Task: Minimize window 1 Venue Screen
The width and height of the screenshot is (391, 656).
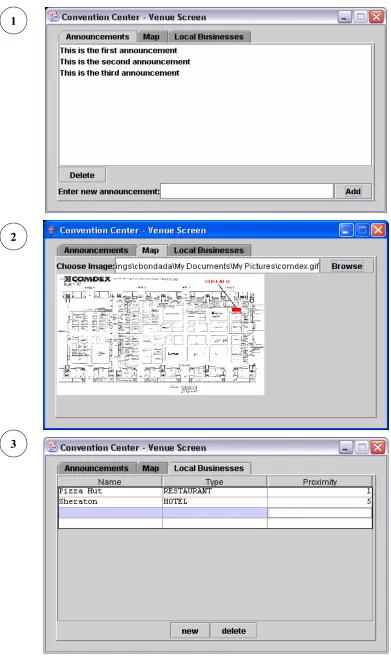Action: coord(345,17)
